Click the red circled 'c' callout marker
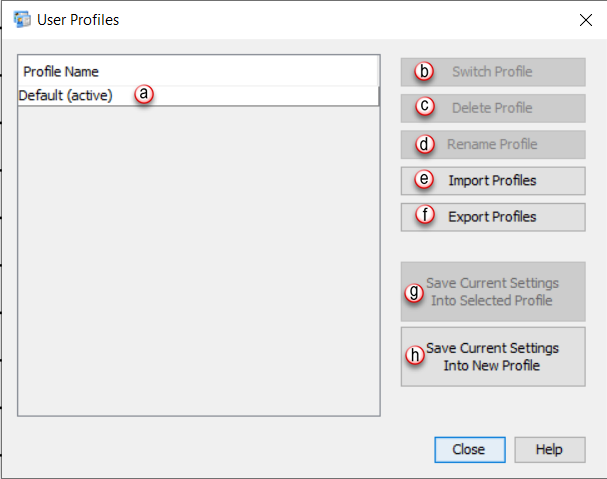Viewport: 607px width, 479px height. (x=425, y=107)
